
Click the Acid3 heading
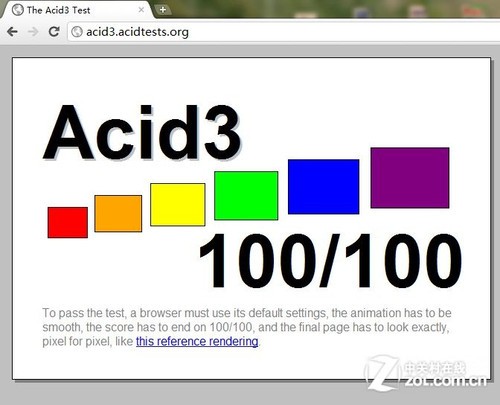pyautogui.click(x=142, y=132)
